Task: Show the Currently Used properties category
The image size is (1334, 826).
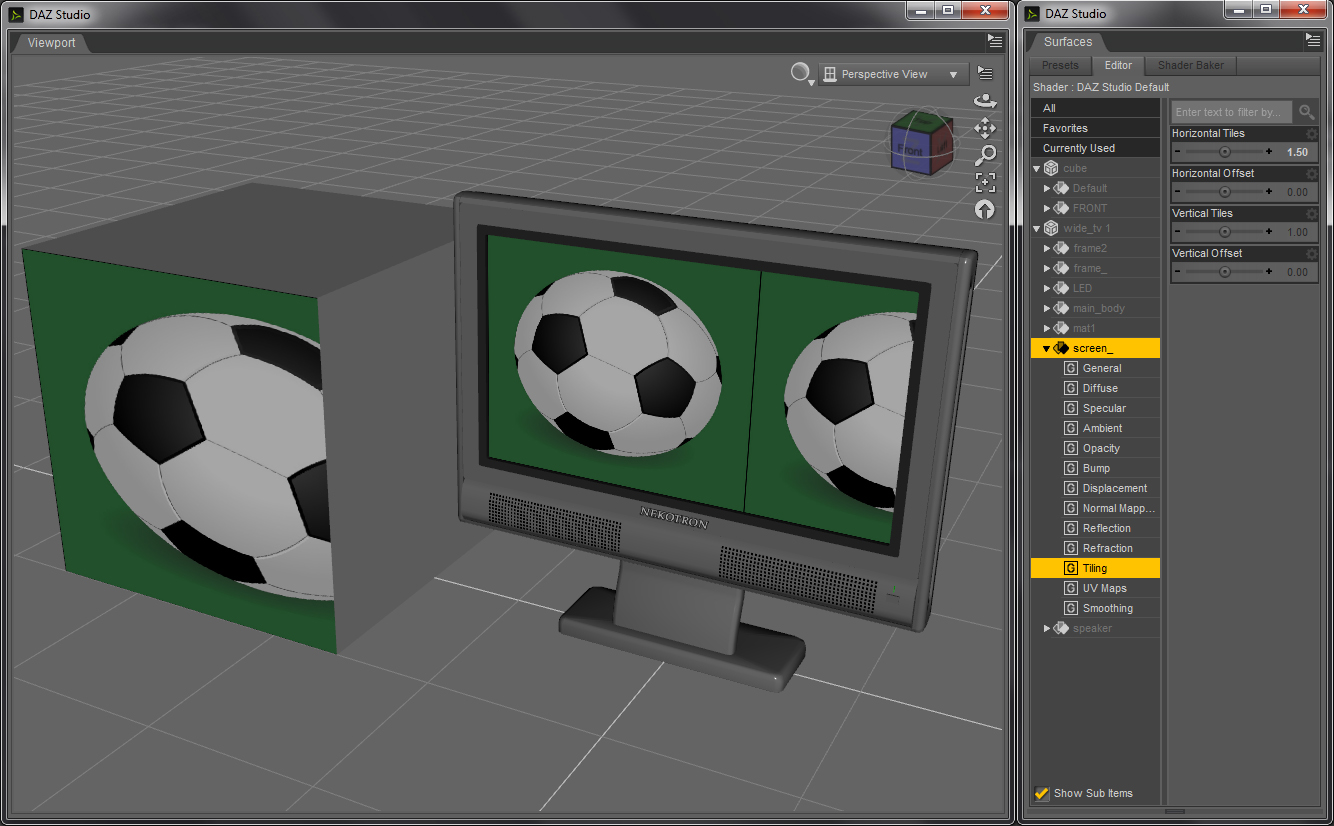Action: tap(1095, 148)
